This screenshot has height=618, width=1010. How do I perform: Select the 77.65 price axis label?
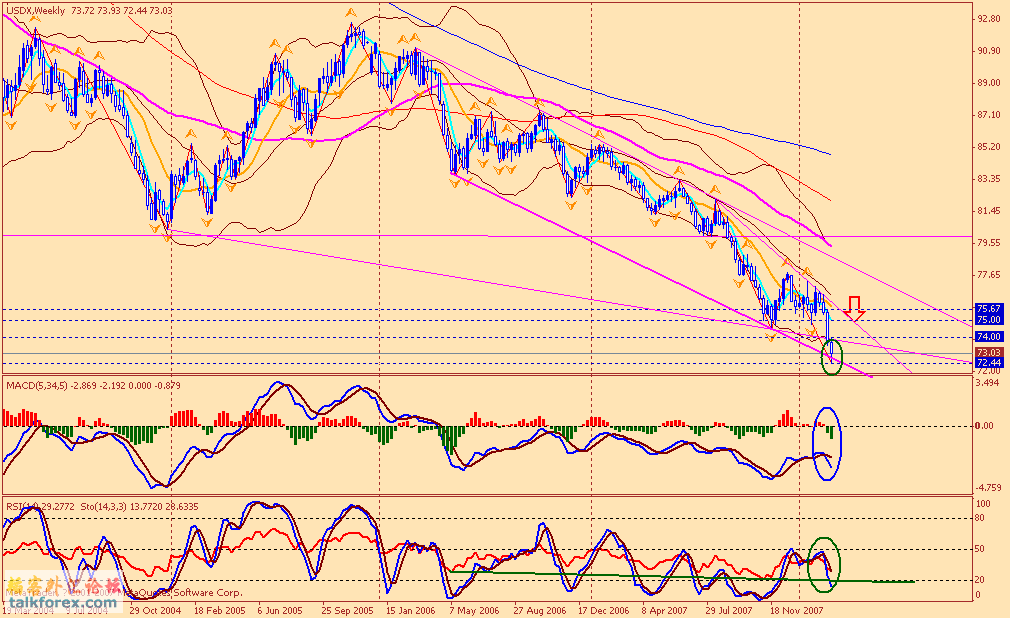point(989,275)
